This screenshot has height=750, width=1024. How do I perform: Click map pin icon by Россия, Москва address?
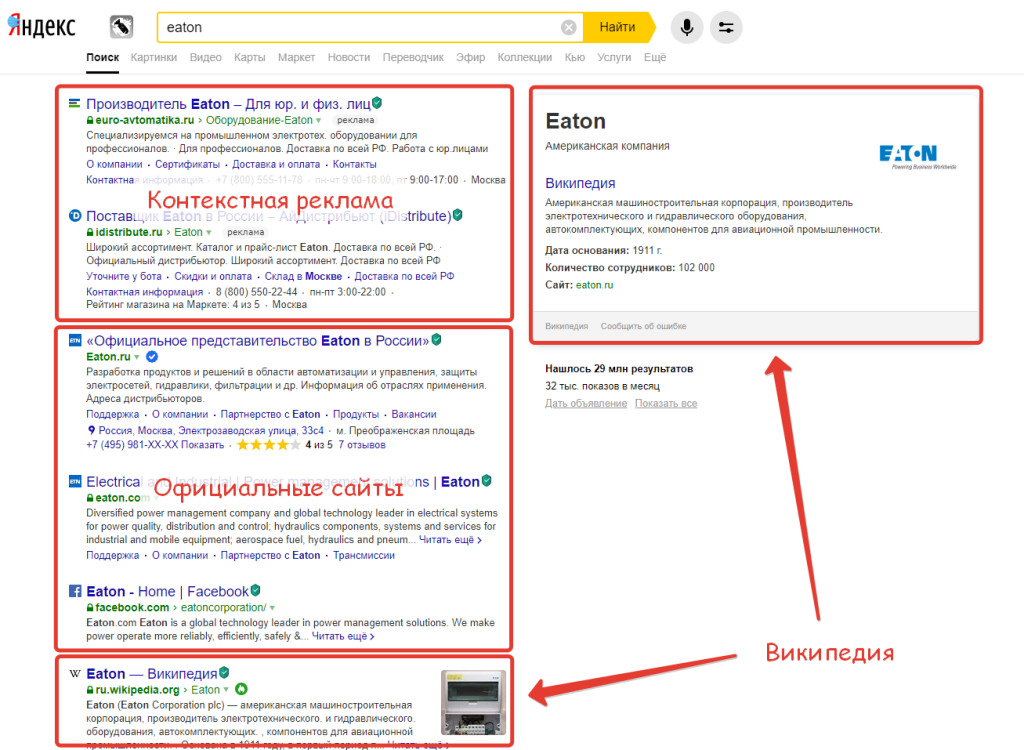tap(91, 431)
